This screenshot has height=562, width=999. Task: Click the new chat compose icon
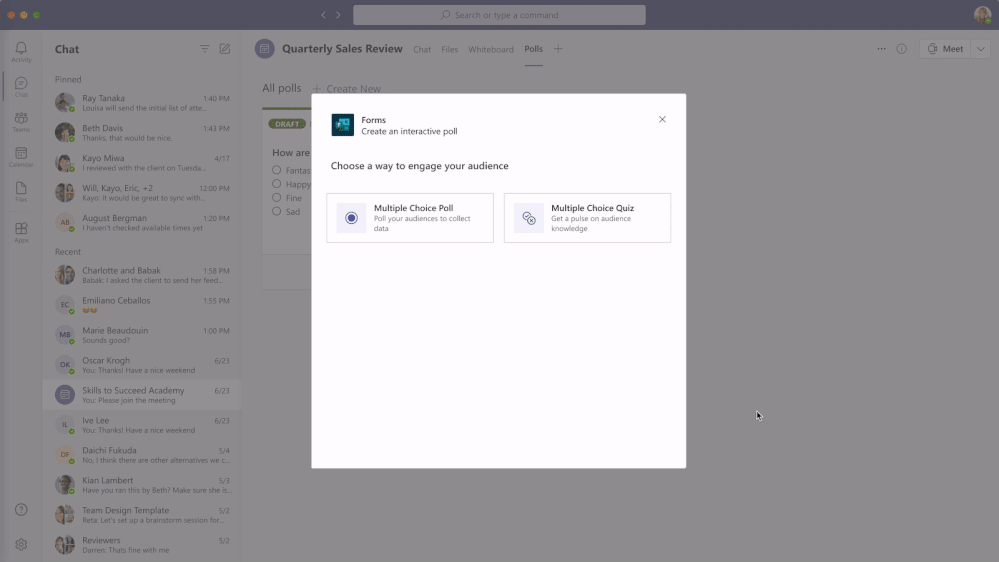[225, 49]
